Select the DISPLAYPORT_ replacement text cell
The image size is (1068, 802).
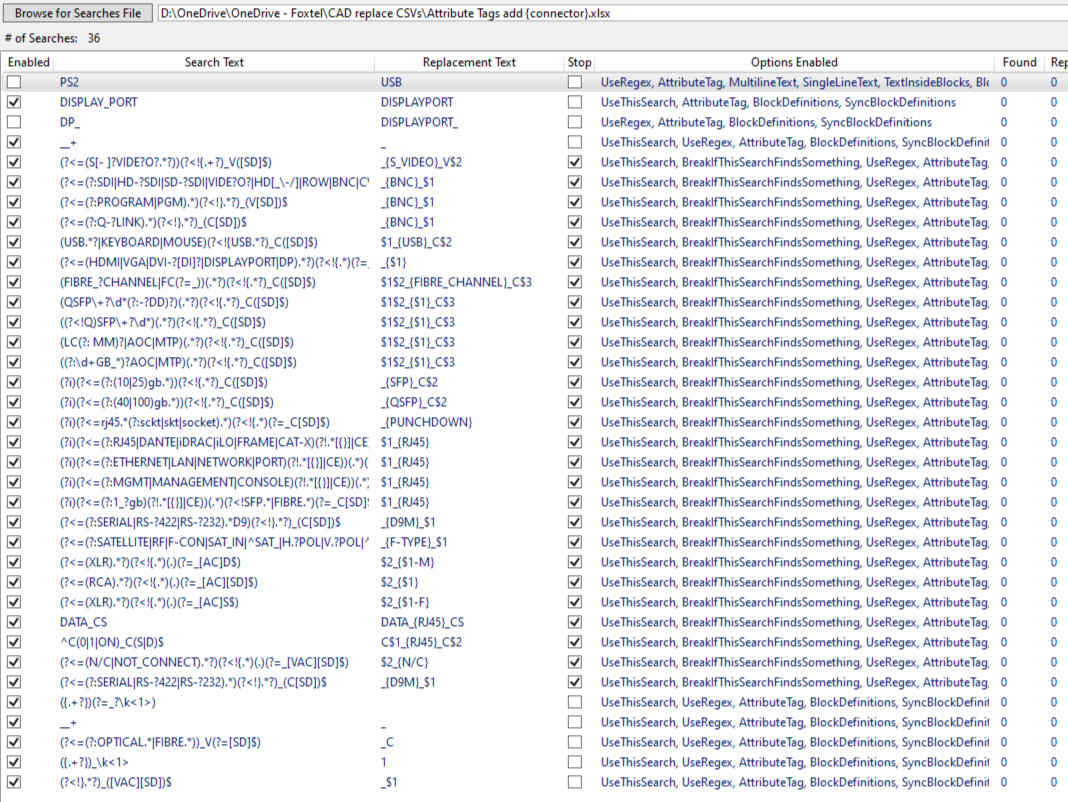coord(468,122)
